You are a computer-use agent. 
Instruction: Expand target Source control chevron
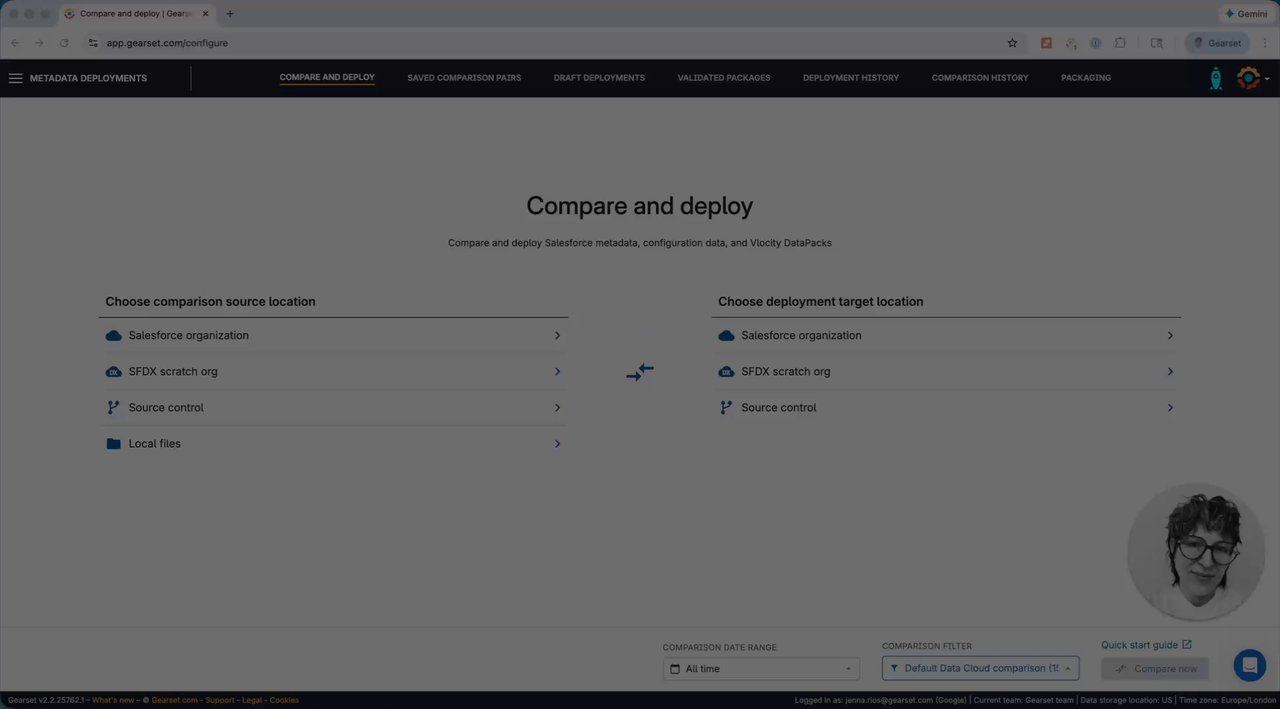1170,408
